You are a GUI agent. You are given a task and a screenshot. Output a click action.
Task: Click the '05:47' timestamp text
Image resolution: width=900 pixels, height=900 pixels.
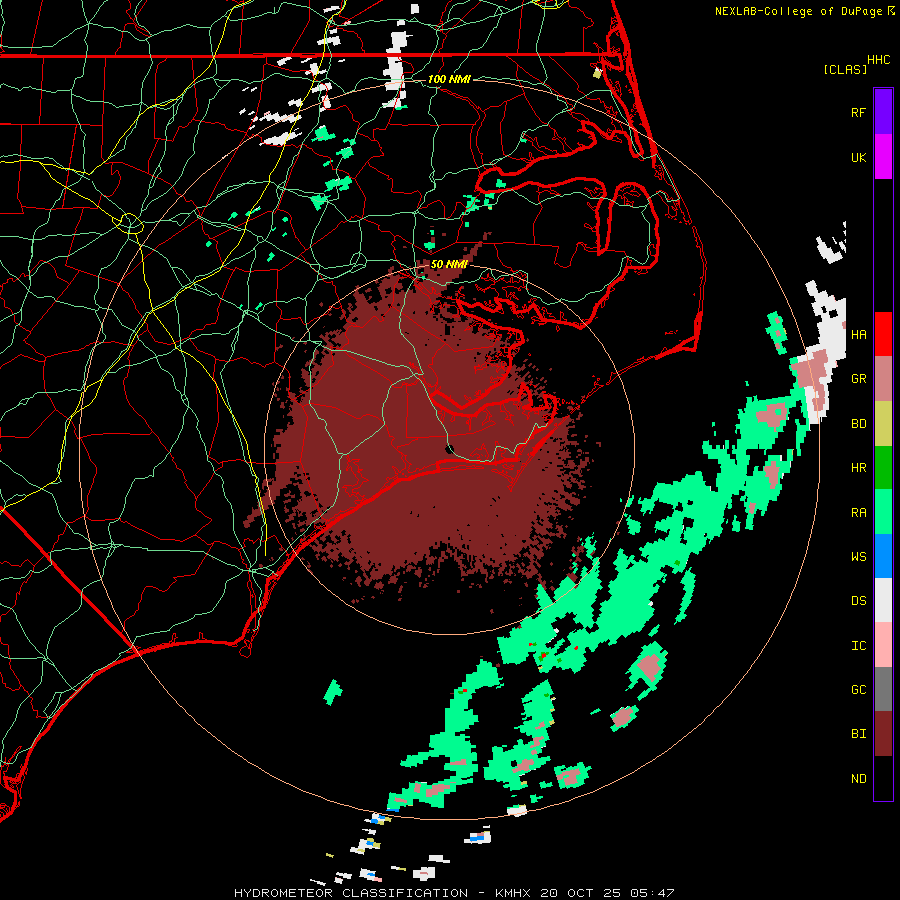click(x=654, y=893)
